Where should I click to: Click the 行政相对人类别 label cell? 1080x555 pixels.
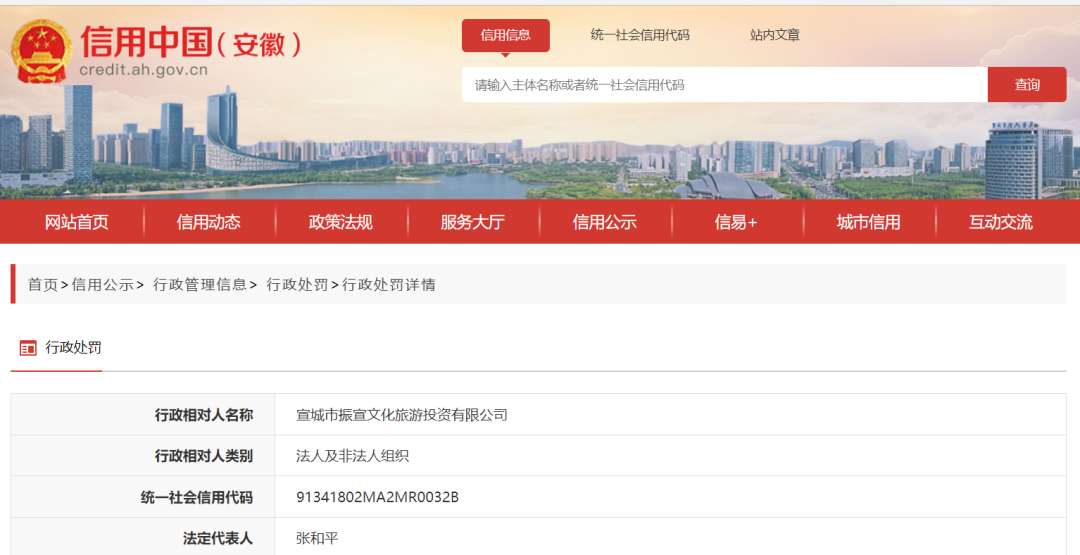143,455
